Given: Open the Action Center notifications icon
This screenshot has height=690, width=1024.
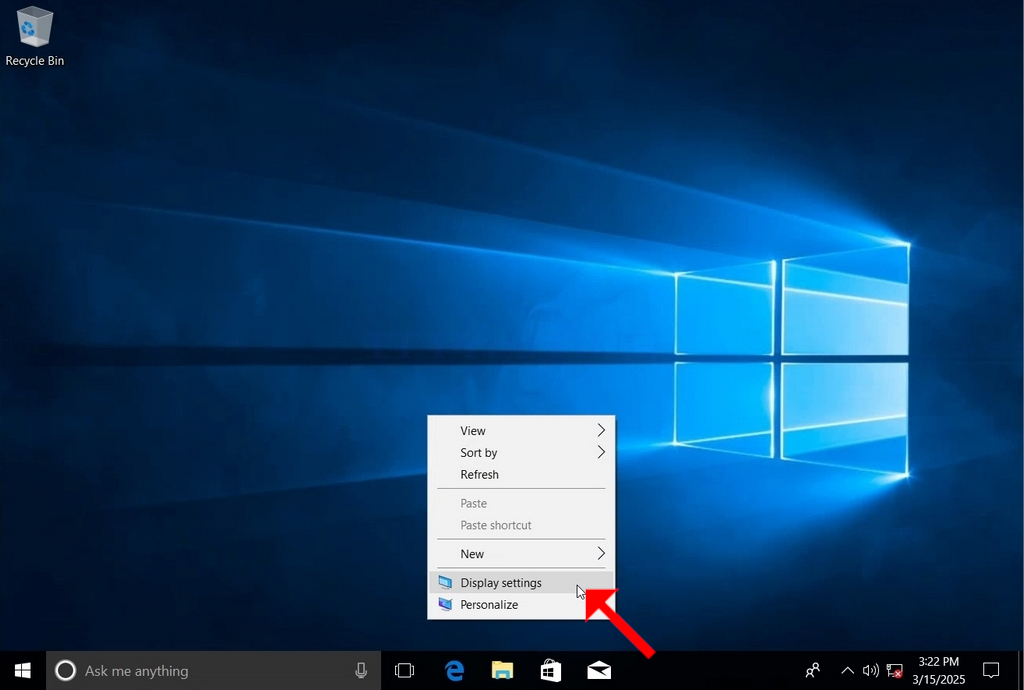Looking at the screenshot, I should coord(991,670).
